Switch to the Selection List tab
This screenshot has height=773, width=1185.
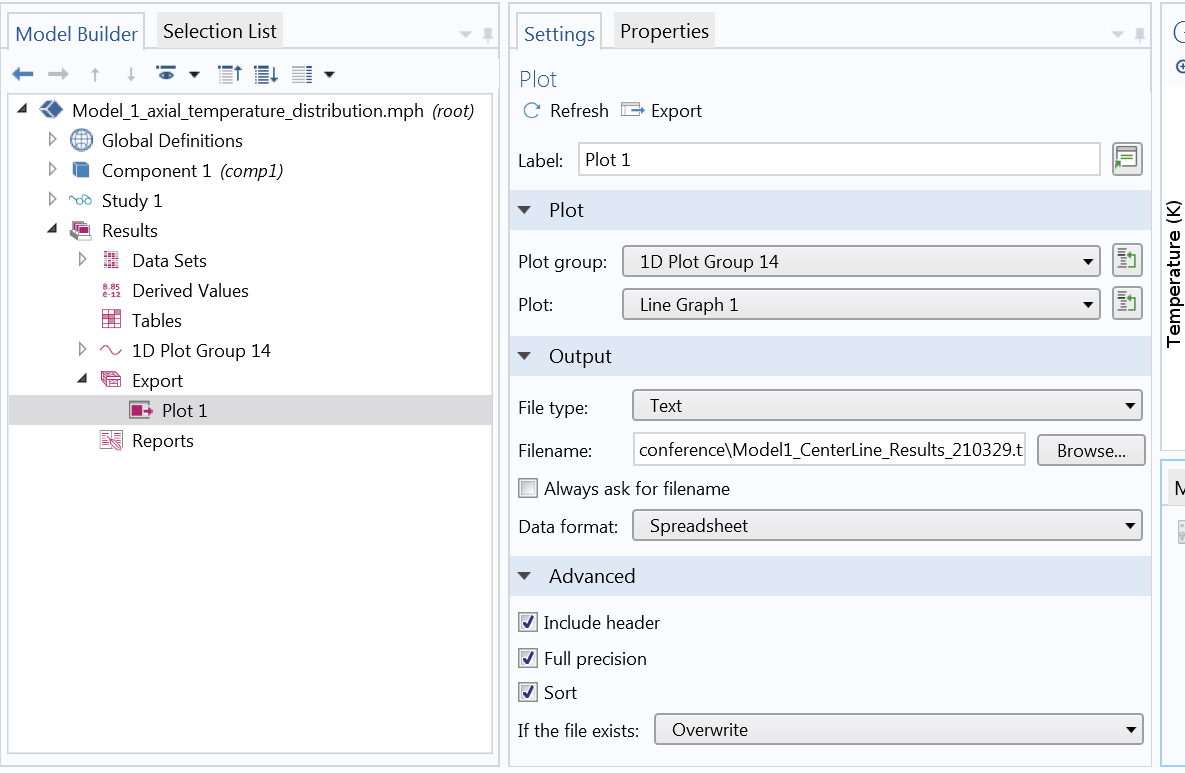click(219, 31)
